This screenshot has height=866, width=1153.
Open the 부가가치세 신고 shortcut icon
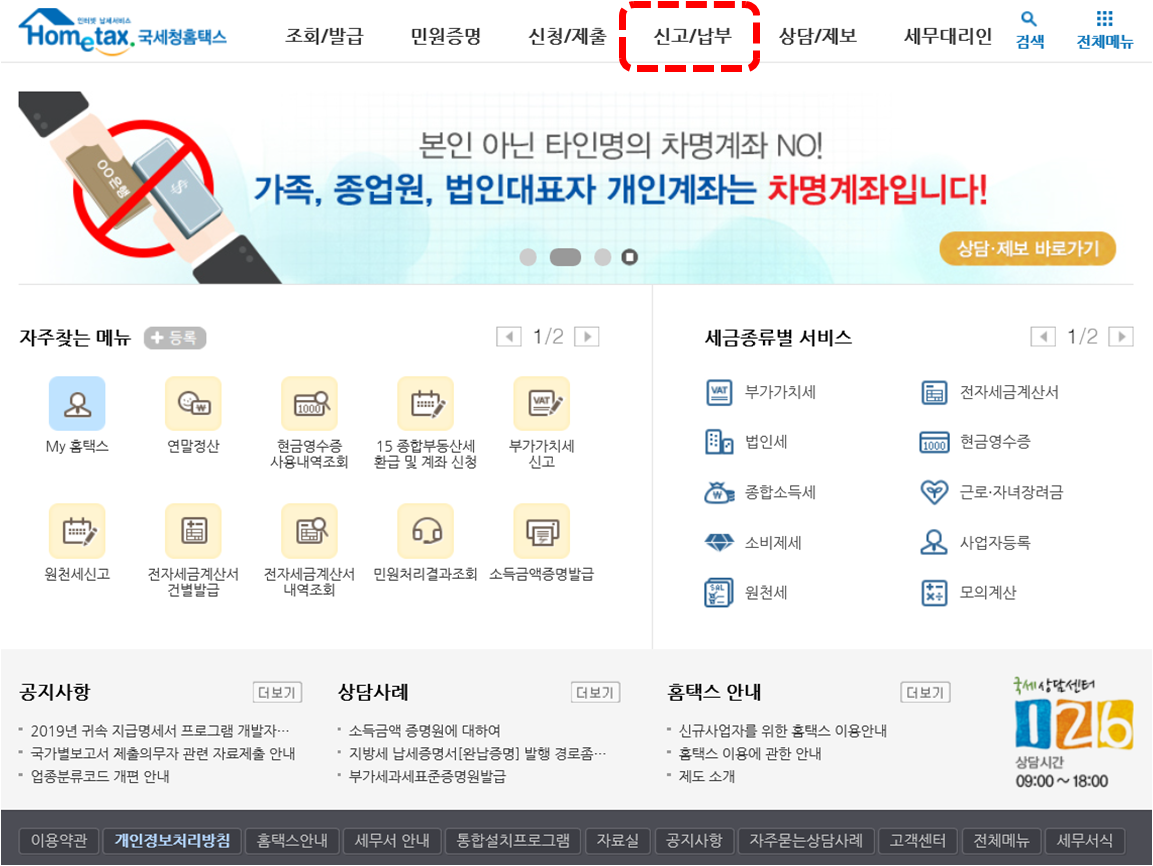pyautogui.click(x=542, y=404)
